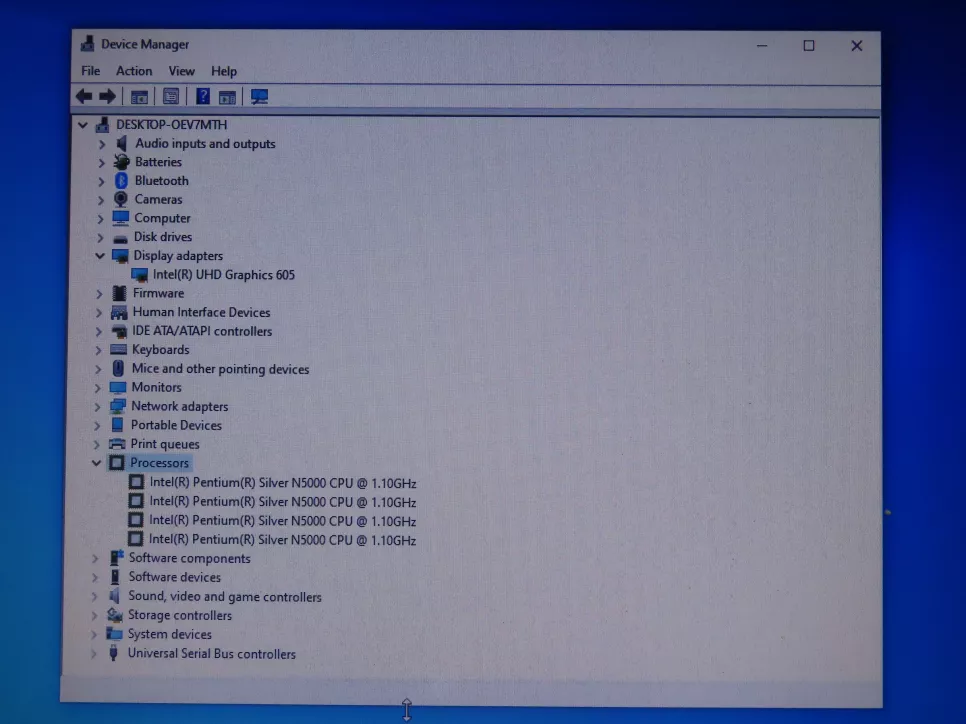966x724 pixels.
Task: Open the Help menu
Action: point(224,71)
